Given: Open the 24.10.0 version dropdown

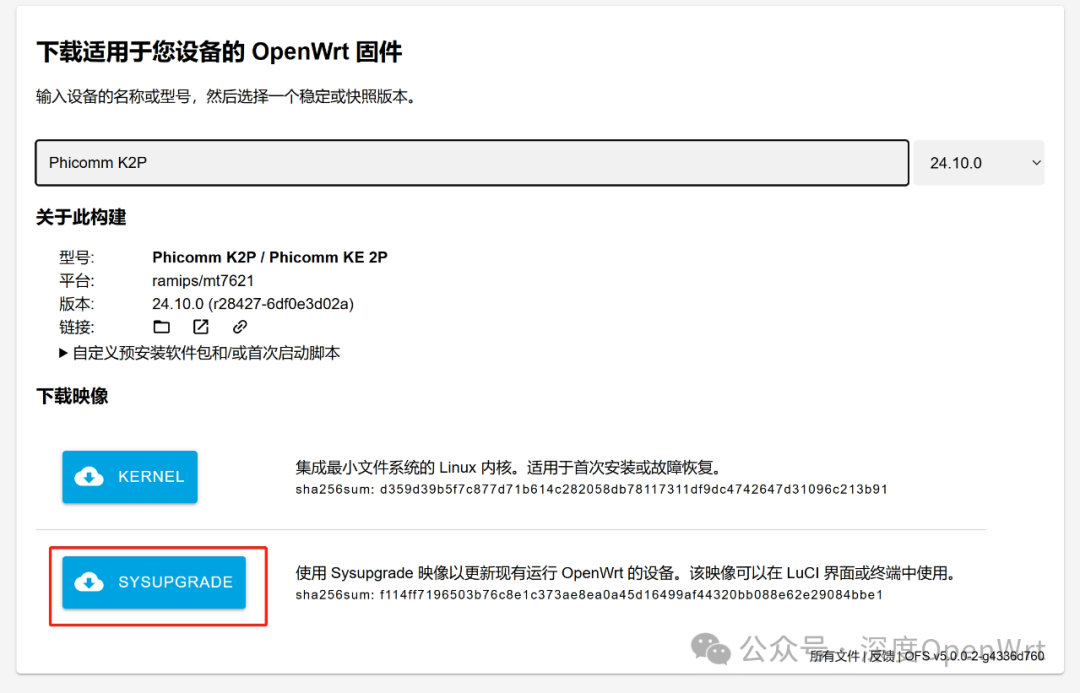Looking at the screenshot, I should click(978, 163).
